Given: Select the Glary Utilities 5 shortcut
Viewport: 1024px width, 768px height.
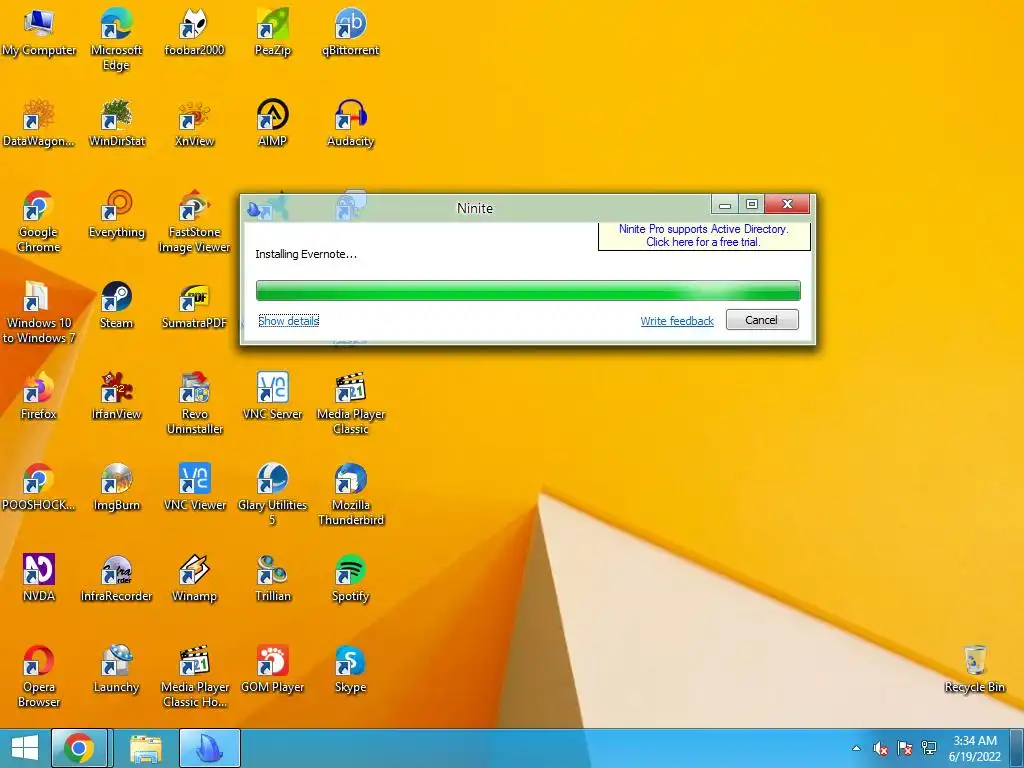Looking at the screenshot, I should (x=272, y=494).
